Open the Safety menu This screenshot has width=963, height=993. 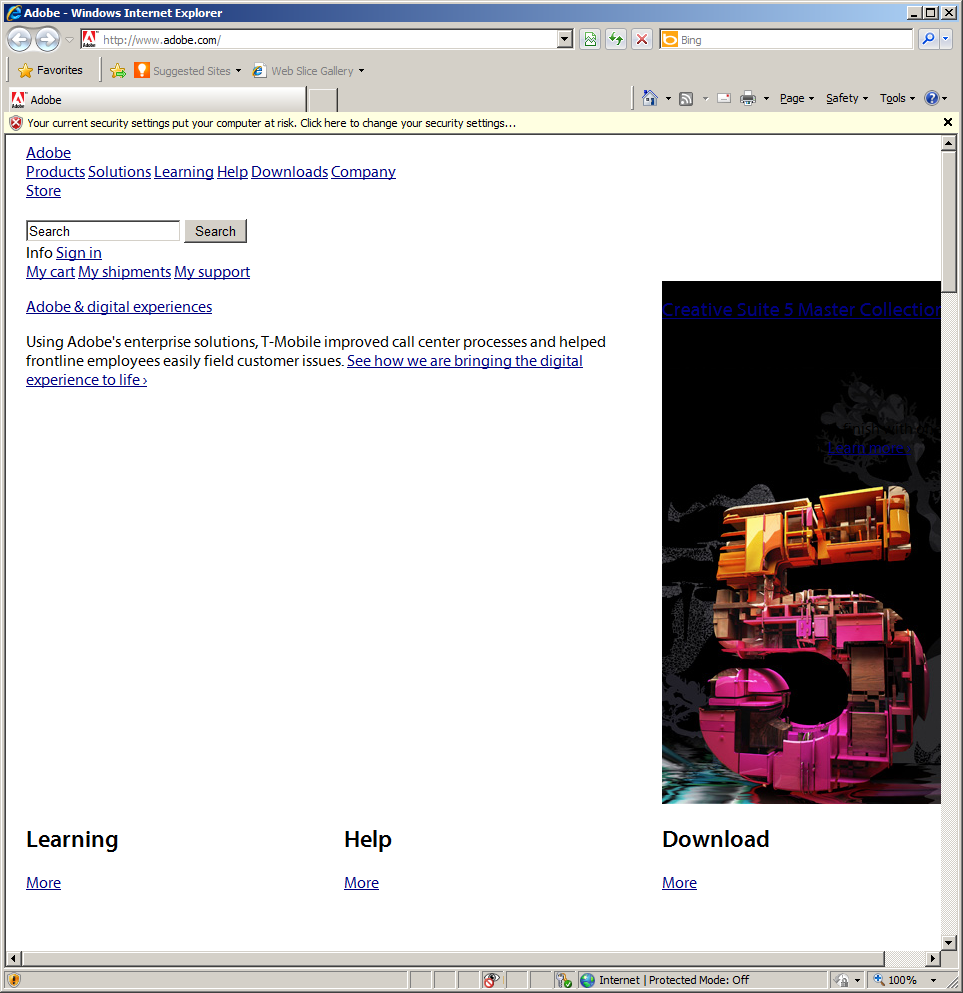(847, 98)
